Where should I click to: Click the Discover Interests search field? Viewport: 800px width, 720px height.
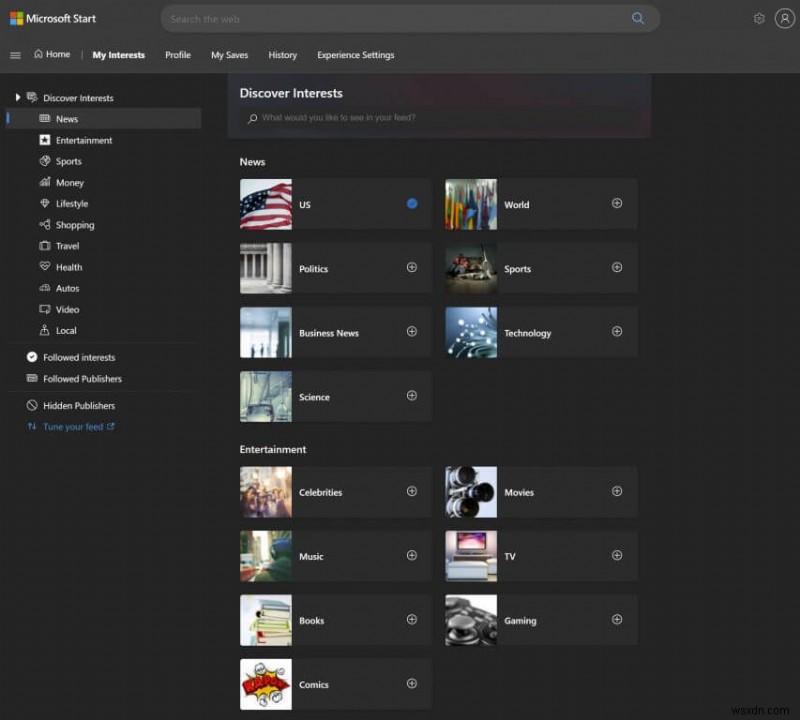[440, 118]
